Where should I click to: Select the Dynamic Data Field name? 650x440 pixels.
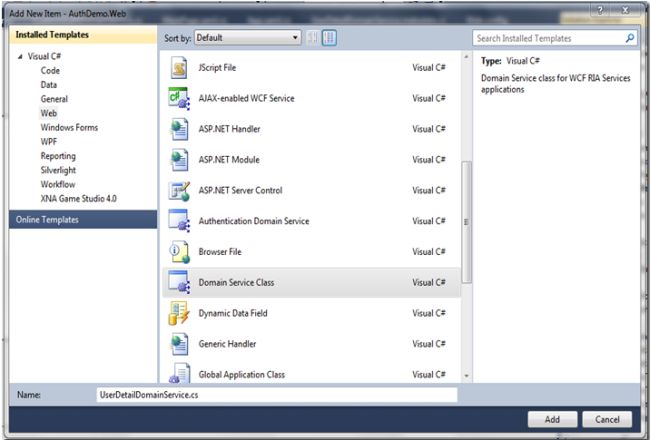point(233,313)
